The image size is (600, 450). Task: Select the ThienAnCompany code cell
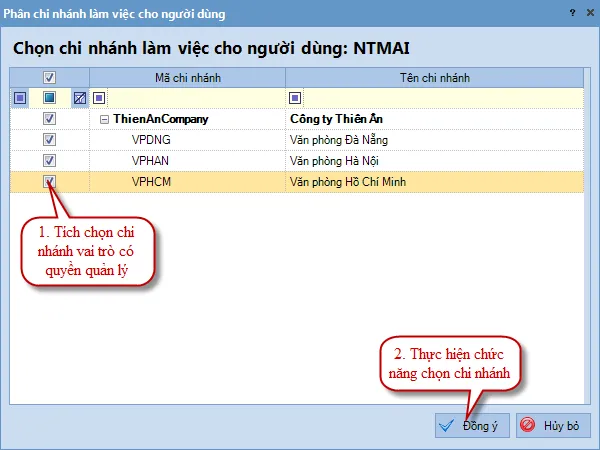tap(188, 119)
